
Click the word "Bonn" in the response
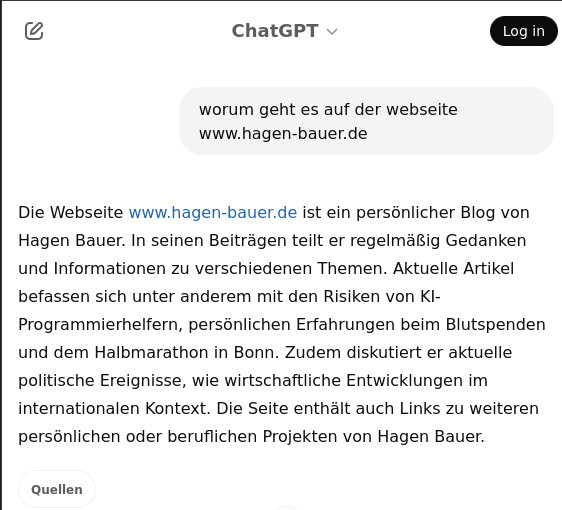(256, 353)
